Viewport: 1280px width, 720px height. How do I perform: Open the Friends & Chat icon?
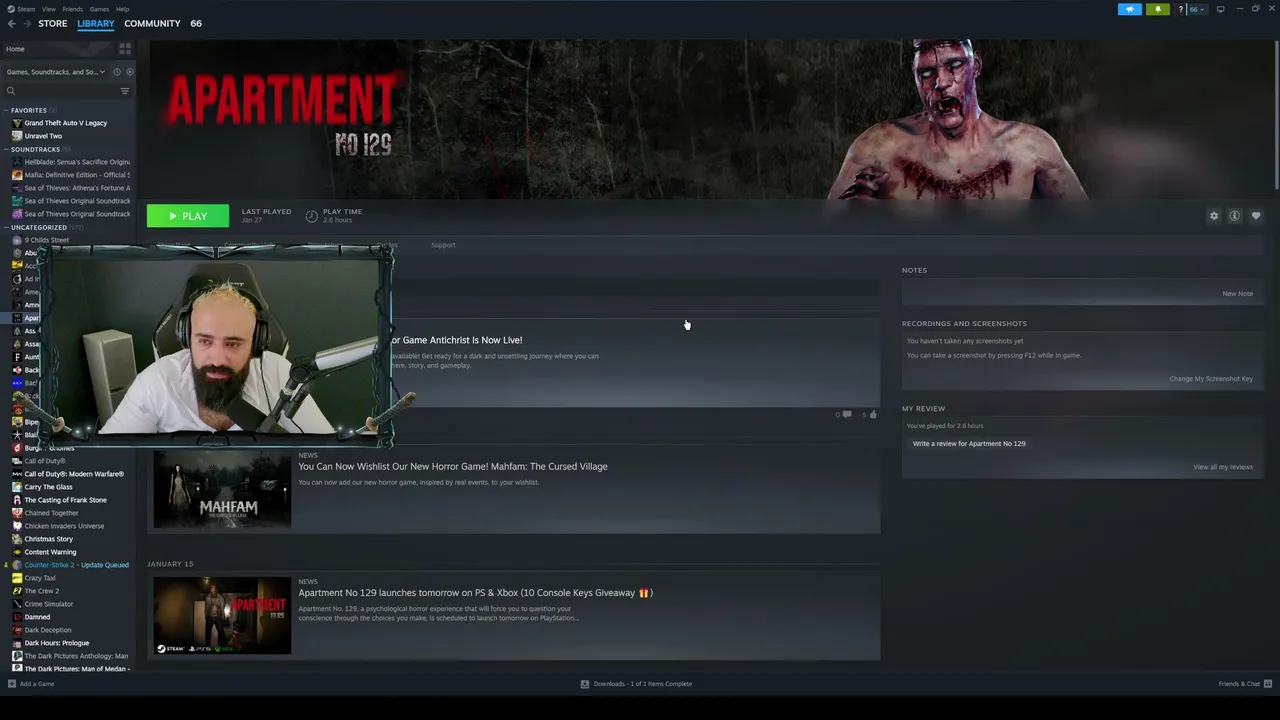click(1268, 684)
